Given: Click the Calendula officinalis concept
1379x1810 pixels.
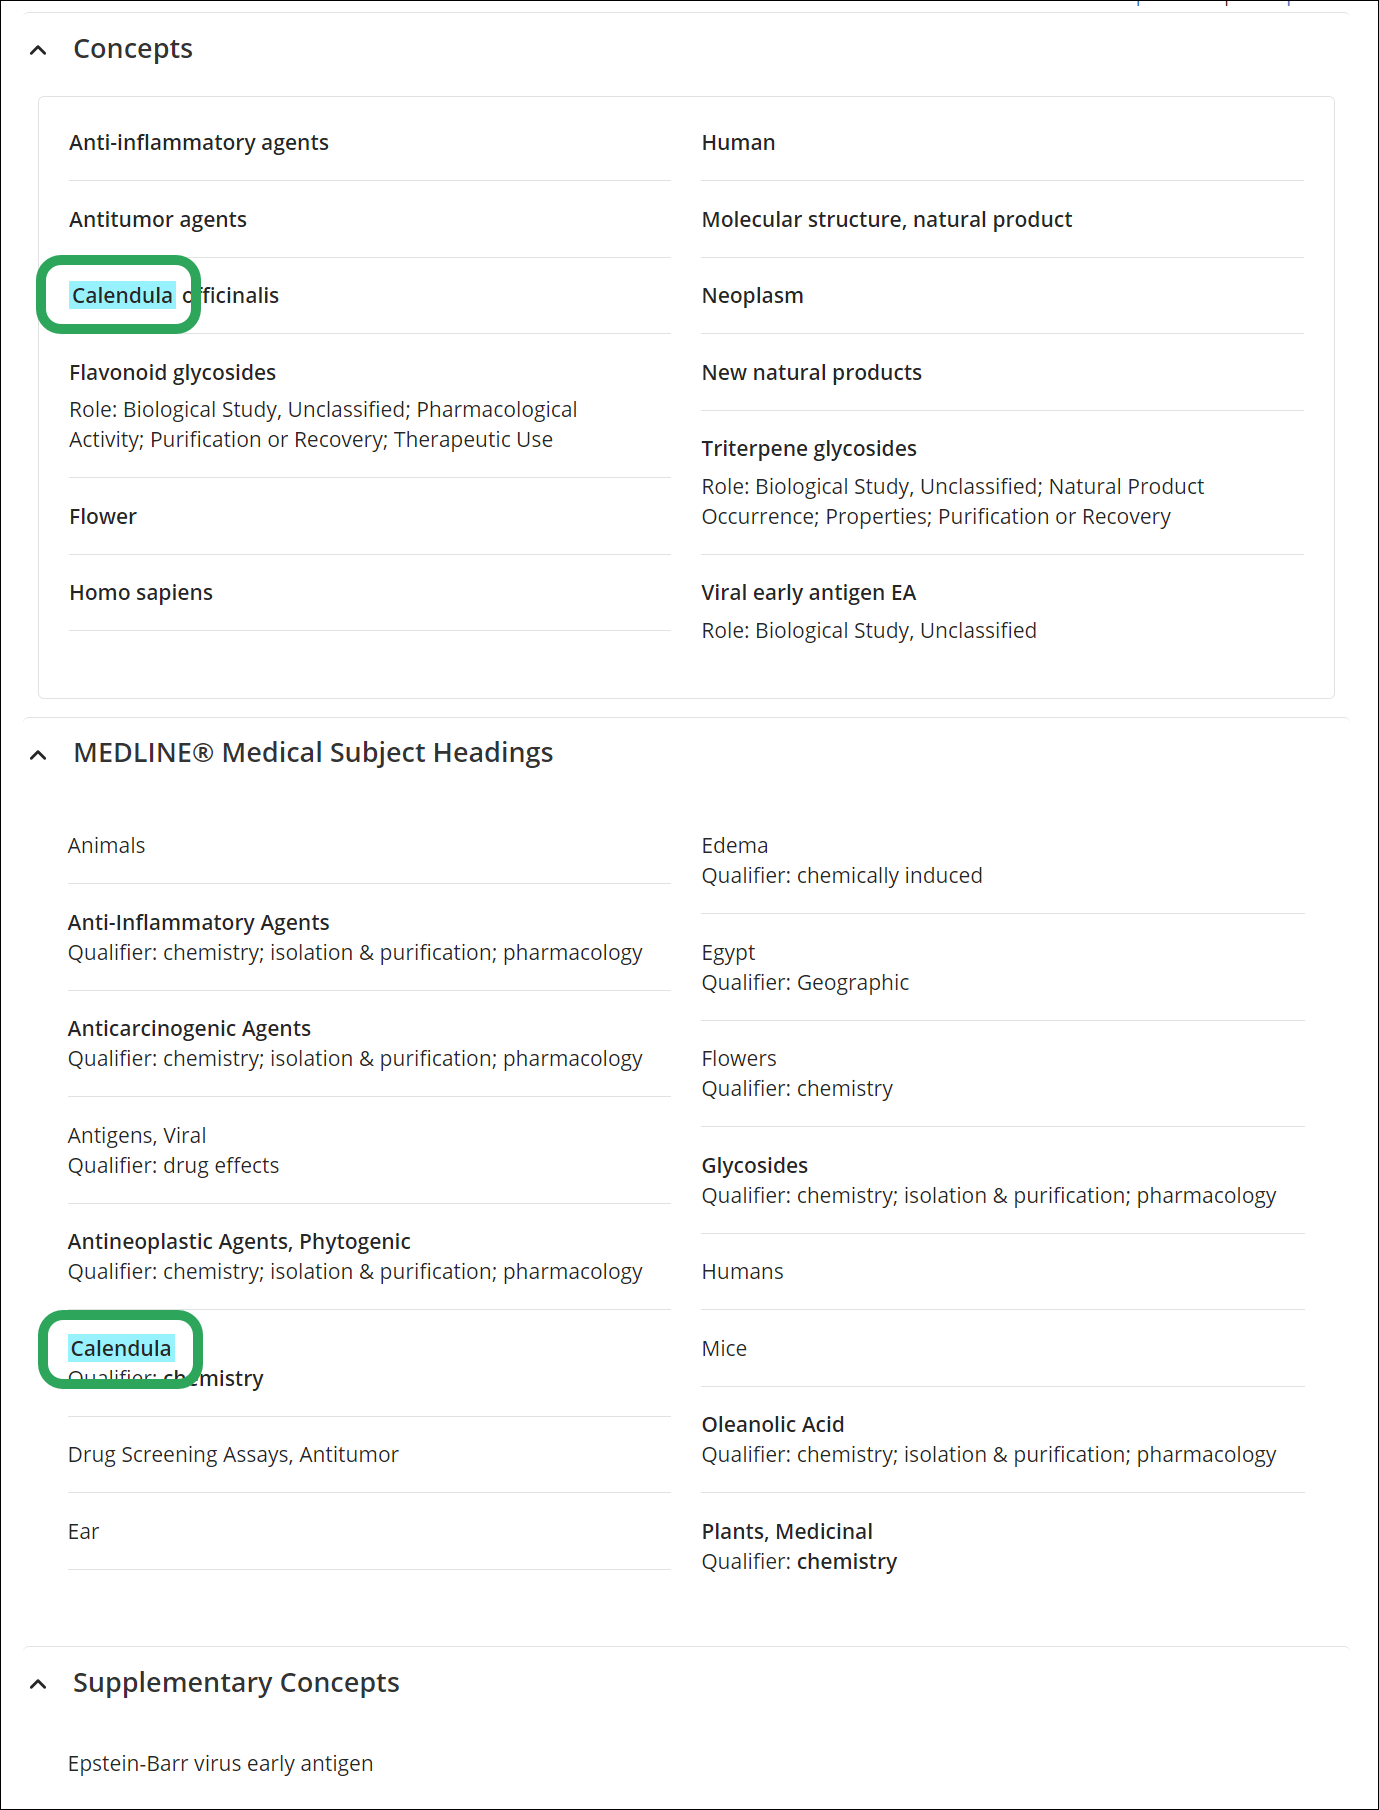Looking at the screenshot, I should point(174,295).
